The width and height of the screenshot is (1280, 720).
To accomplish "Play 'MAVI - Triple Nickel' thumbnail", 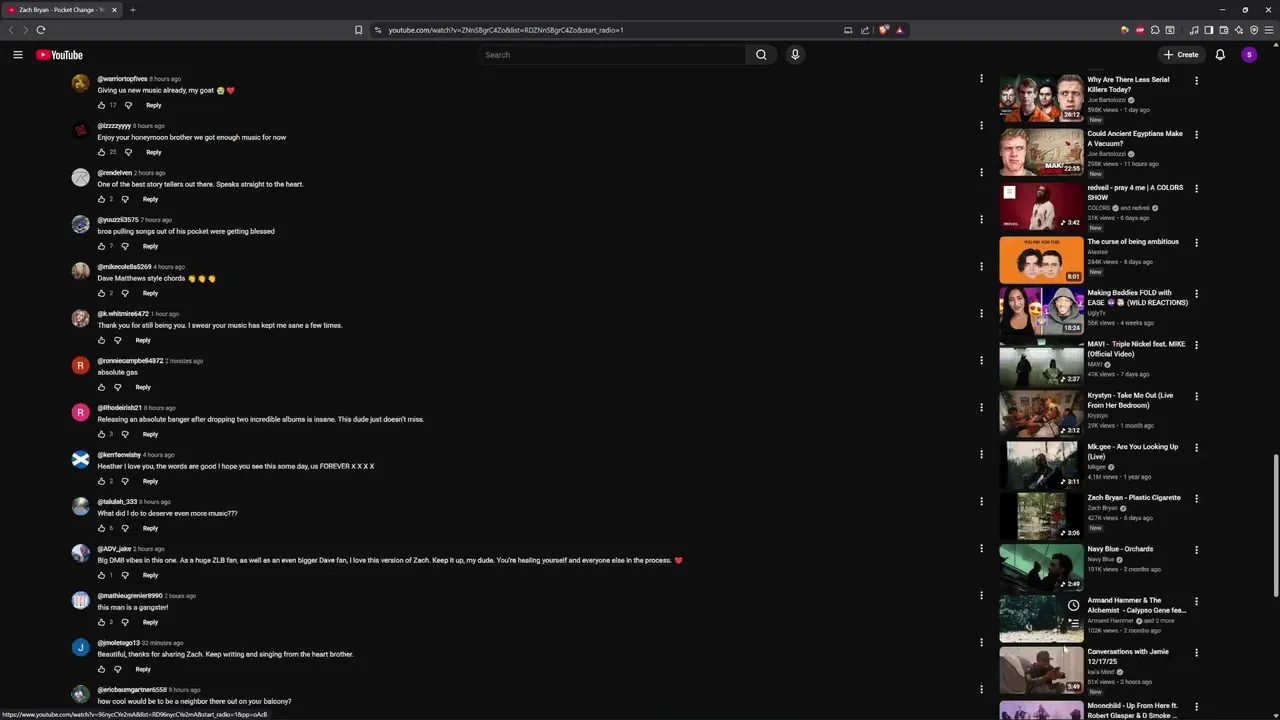I will pos(1041,362).
